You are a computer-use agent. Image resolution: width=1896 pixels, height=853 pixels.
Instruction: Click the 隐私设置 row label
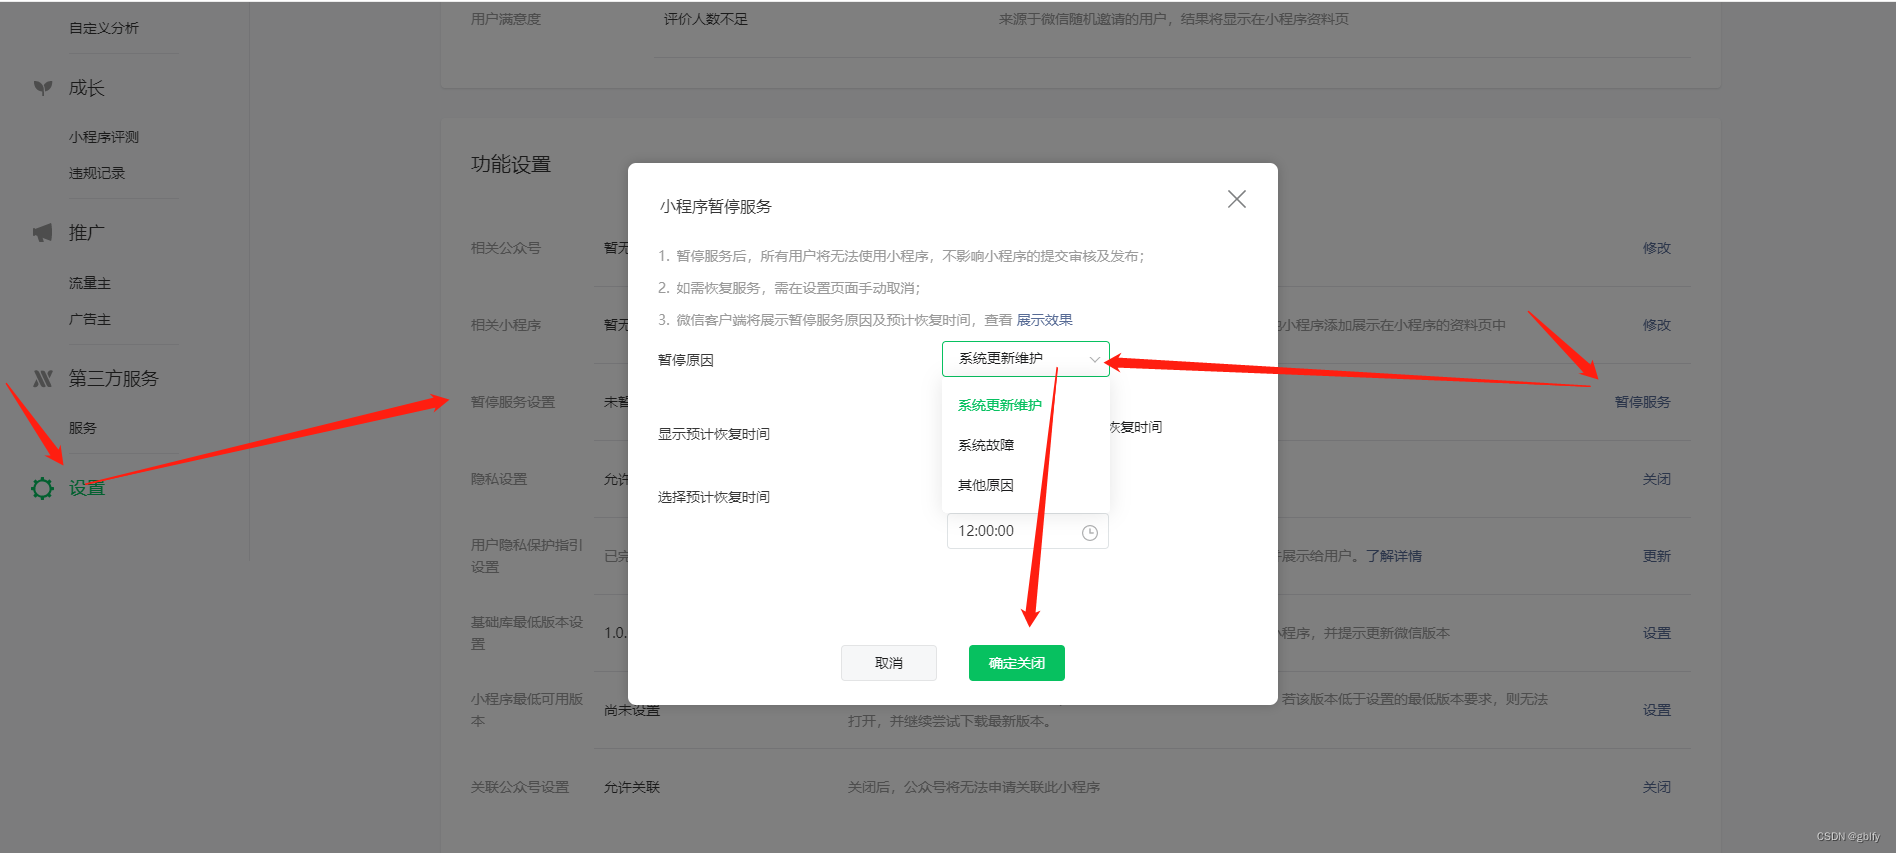click(x=499, y=479)
